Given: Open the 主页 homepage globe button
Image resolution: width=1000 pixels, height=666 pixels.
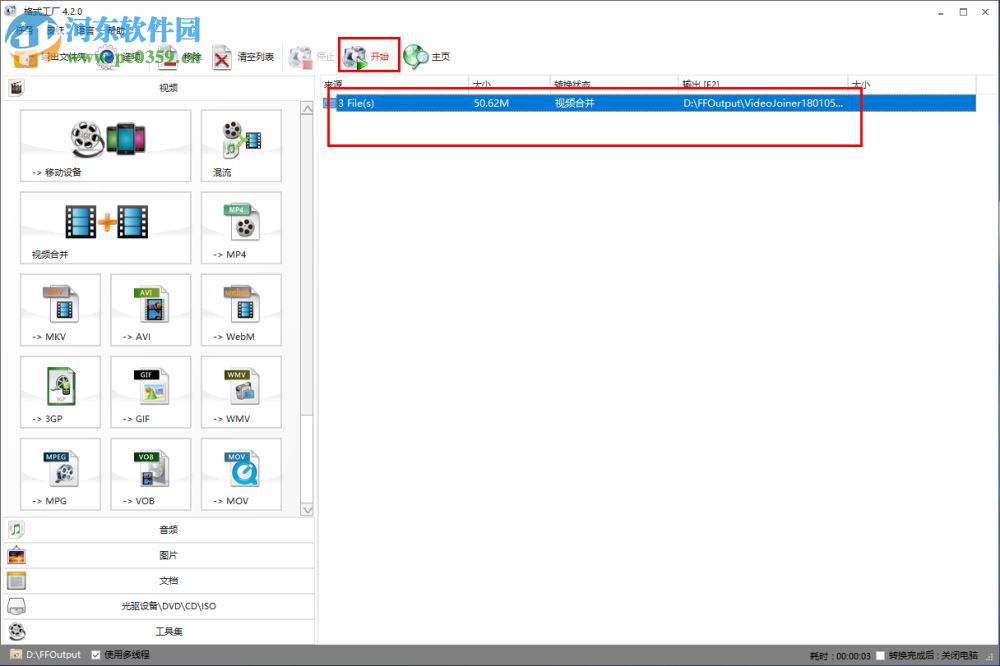Looking at the screenshot, I should (427, 57).
